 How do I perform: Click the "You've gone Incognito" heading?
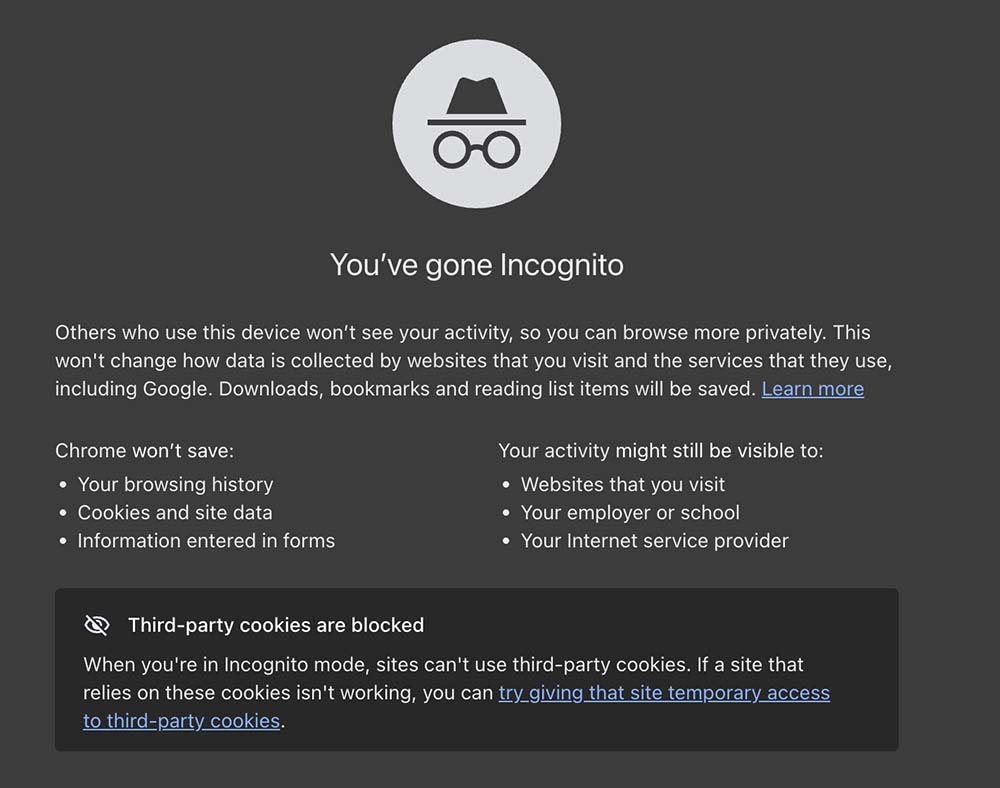[x=476, y=265]
